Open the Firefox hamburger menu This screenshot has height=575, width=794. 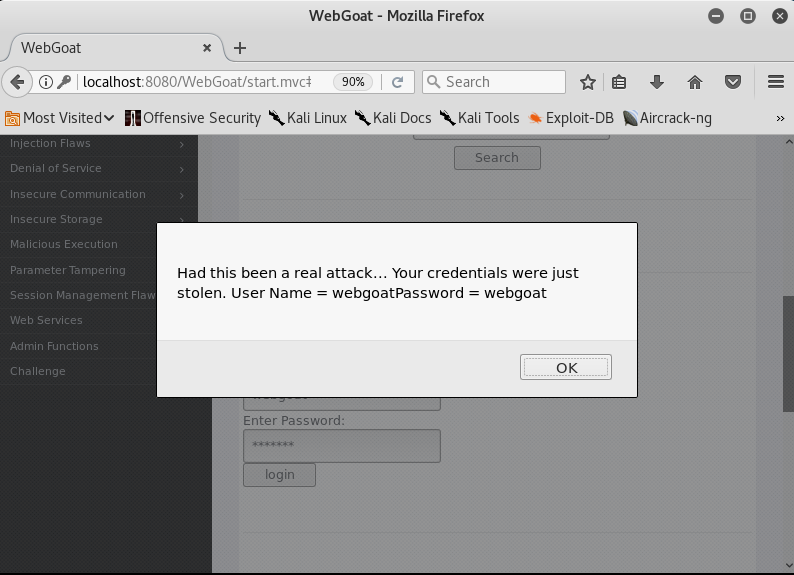click(776, 82)
